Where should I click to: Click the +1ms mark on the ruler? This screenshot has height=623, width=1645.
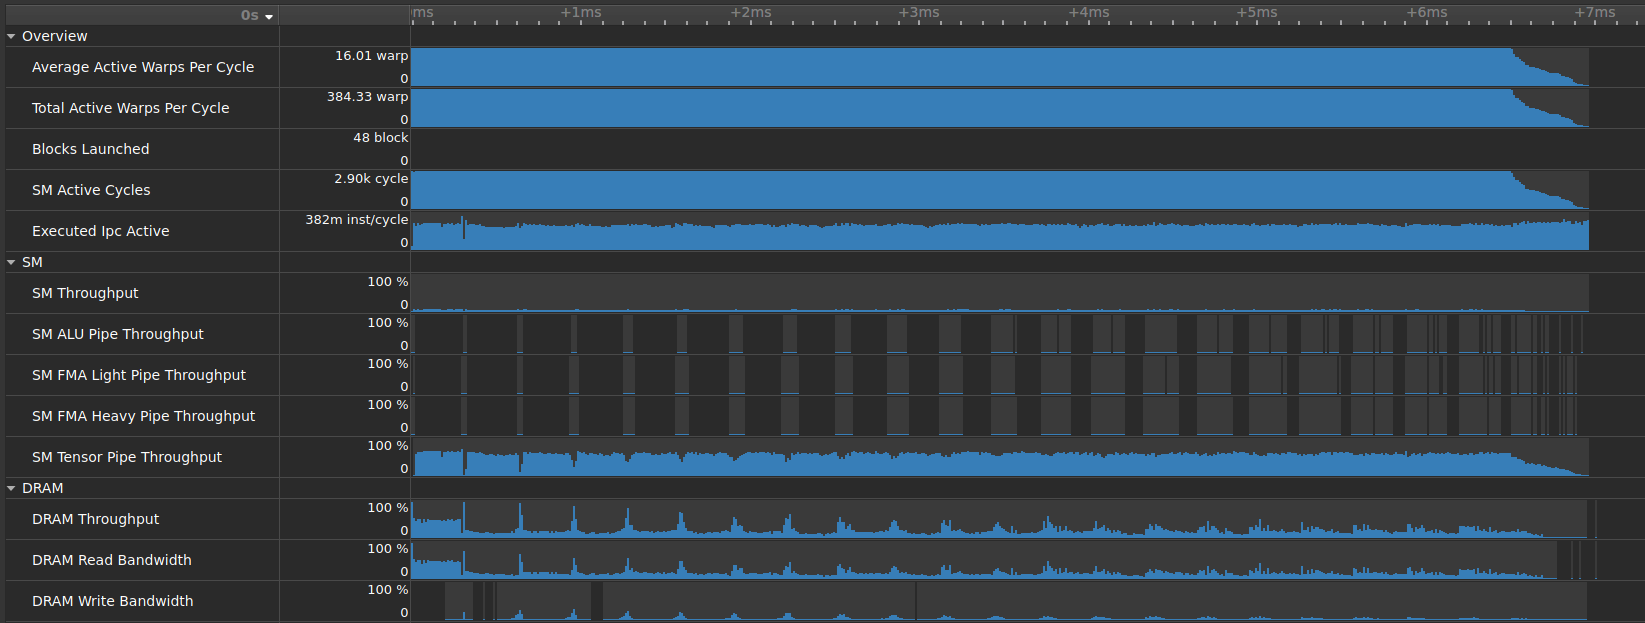pyautogui.click(x=581, y=13)
